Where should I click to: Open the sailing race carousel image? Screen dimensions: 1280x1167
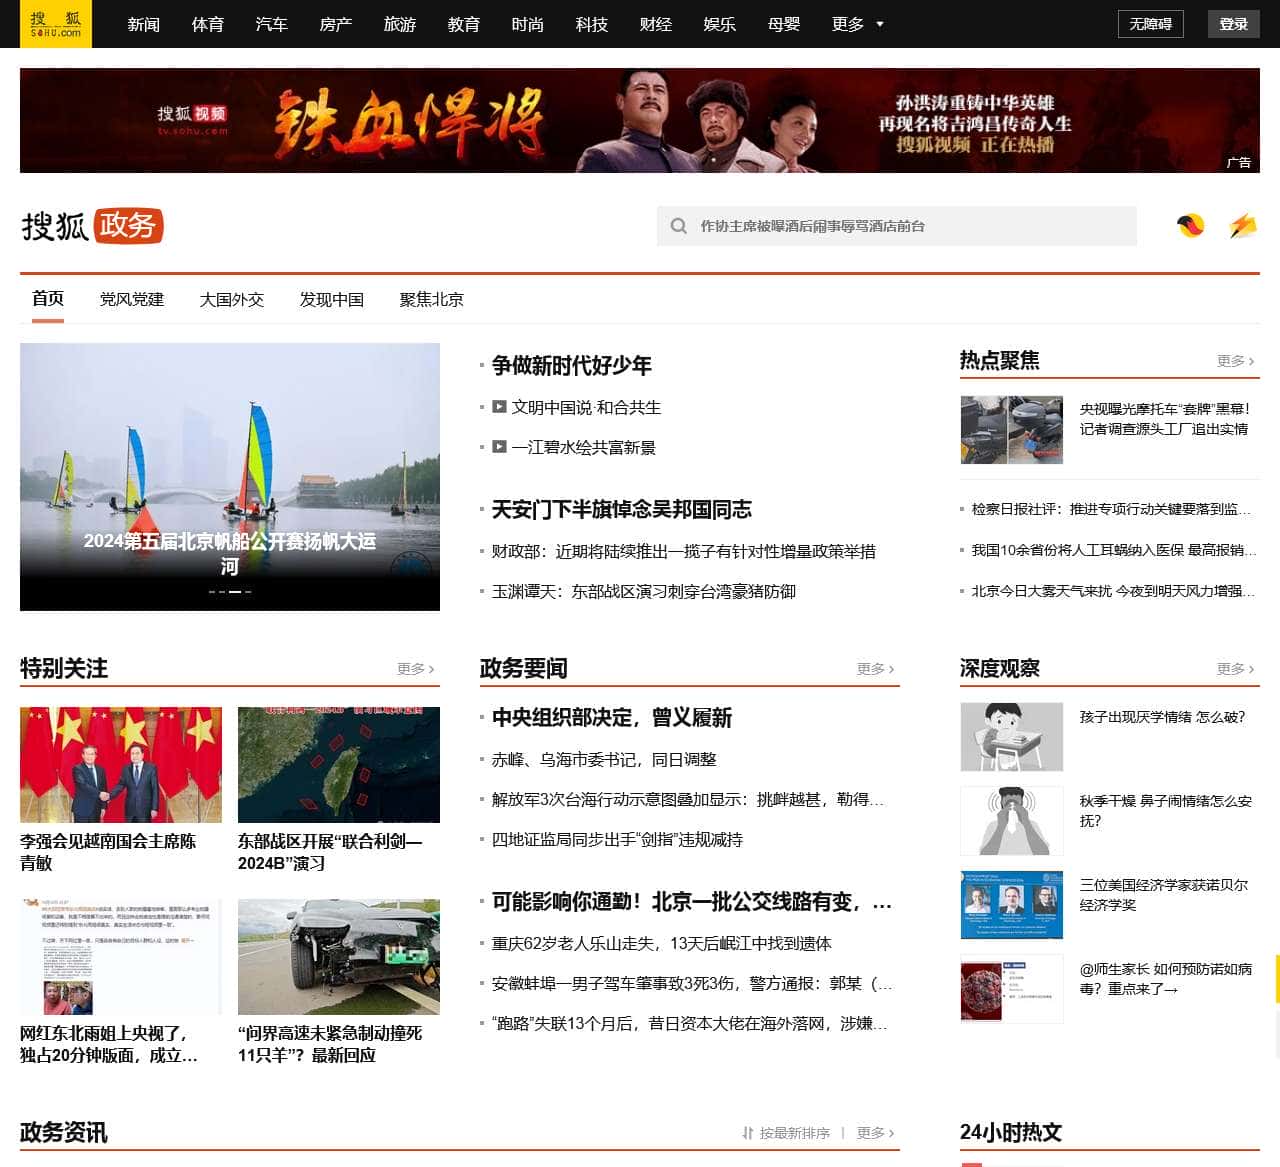click(230, 477)
